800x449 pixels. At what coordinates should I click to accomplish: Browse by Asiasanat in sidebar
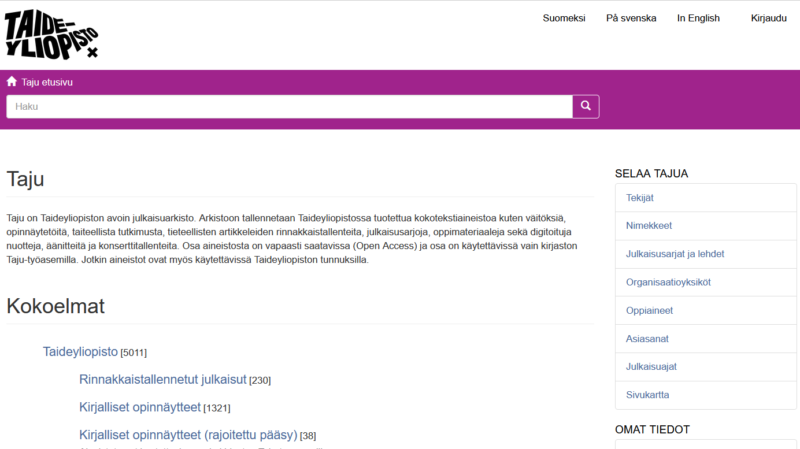(648, 338)
